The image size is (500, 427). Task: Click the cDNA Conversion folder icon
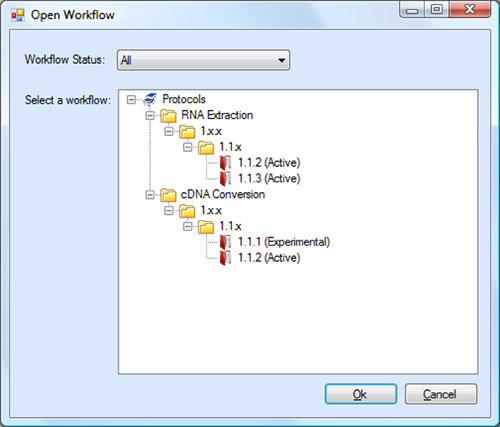pos(168,195)
